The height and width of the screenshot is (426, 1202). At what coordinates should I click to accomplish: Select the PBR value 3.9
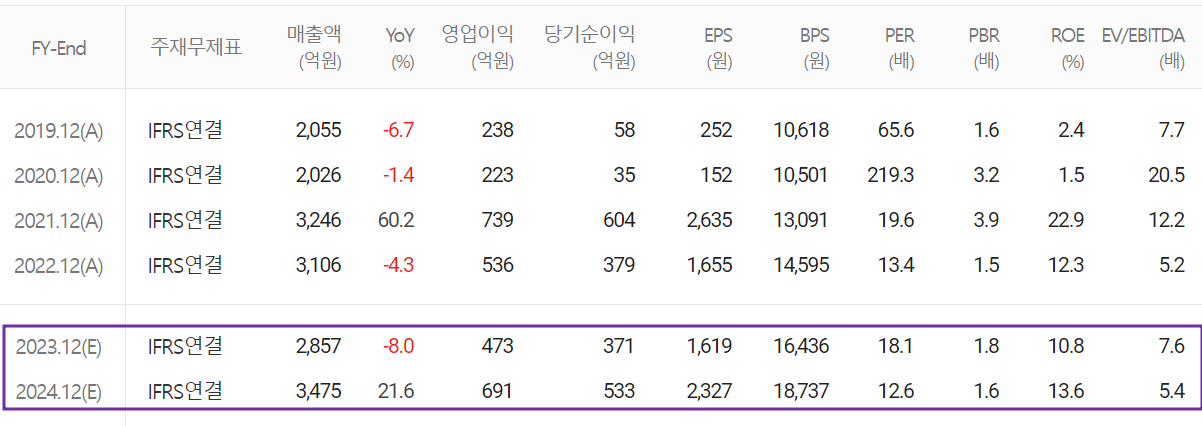tap(986, 220)
